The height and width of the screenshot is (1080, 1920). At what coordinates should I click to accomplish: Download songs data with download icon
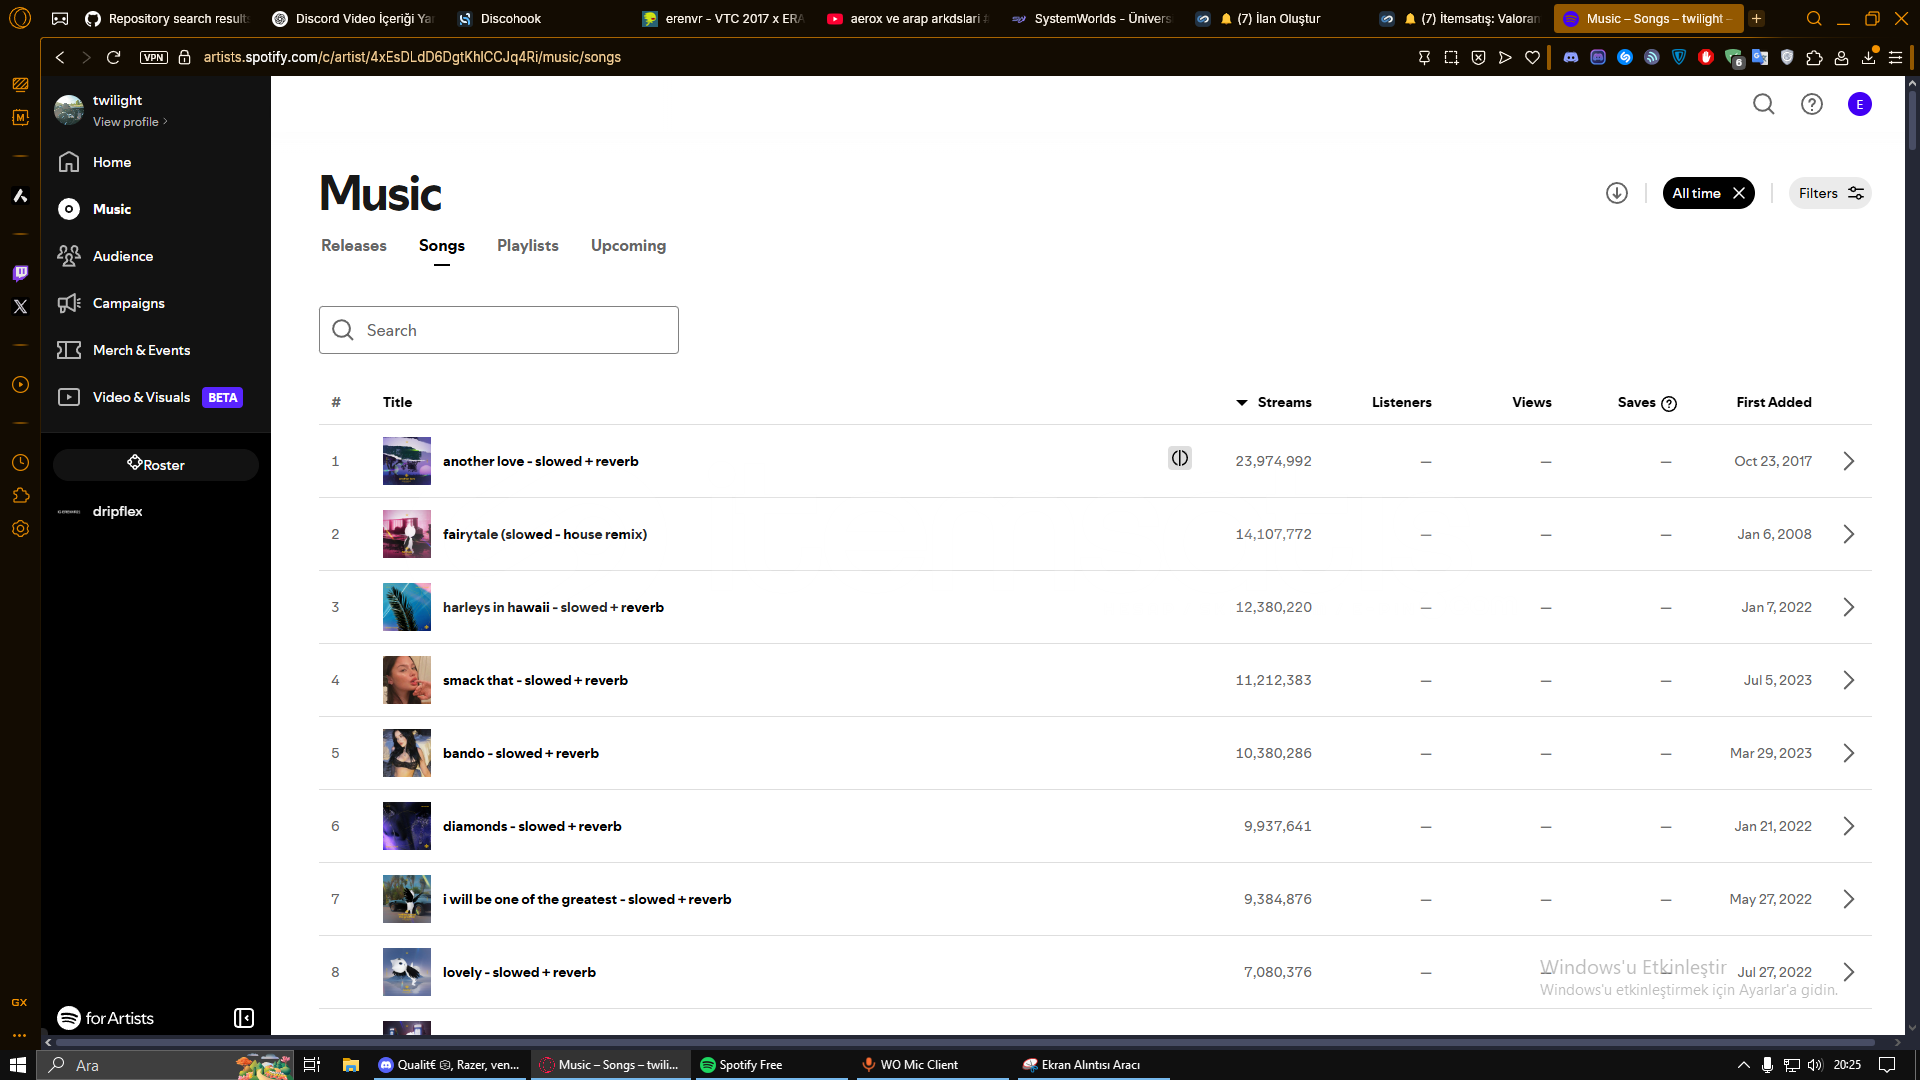[x=1617, y=193]
